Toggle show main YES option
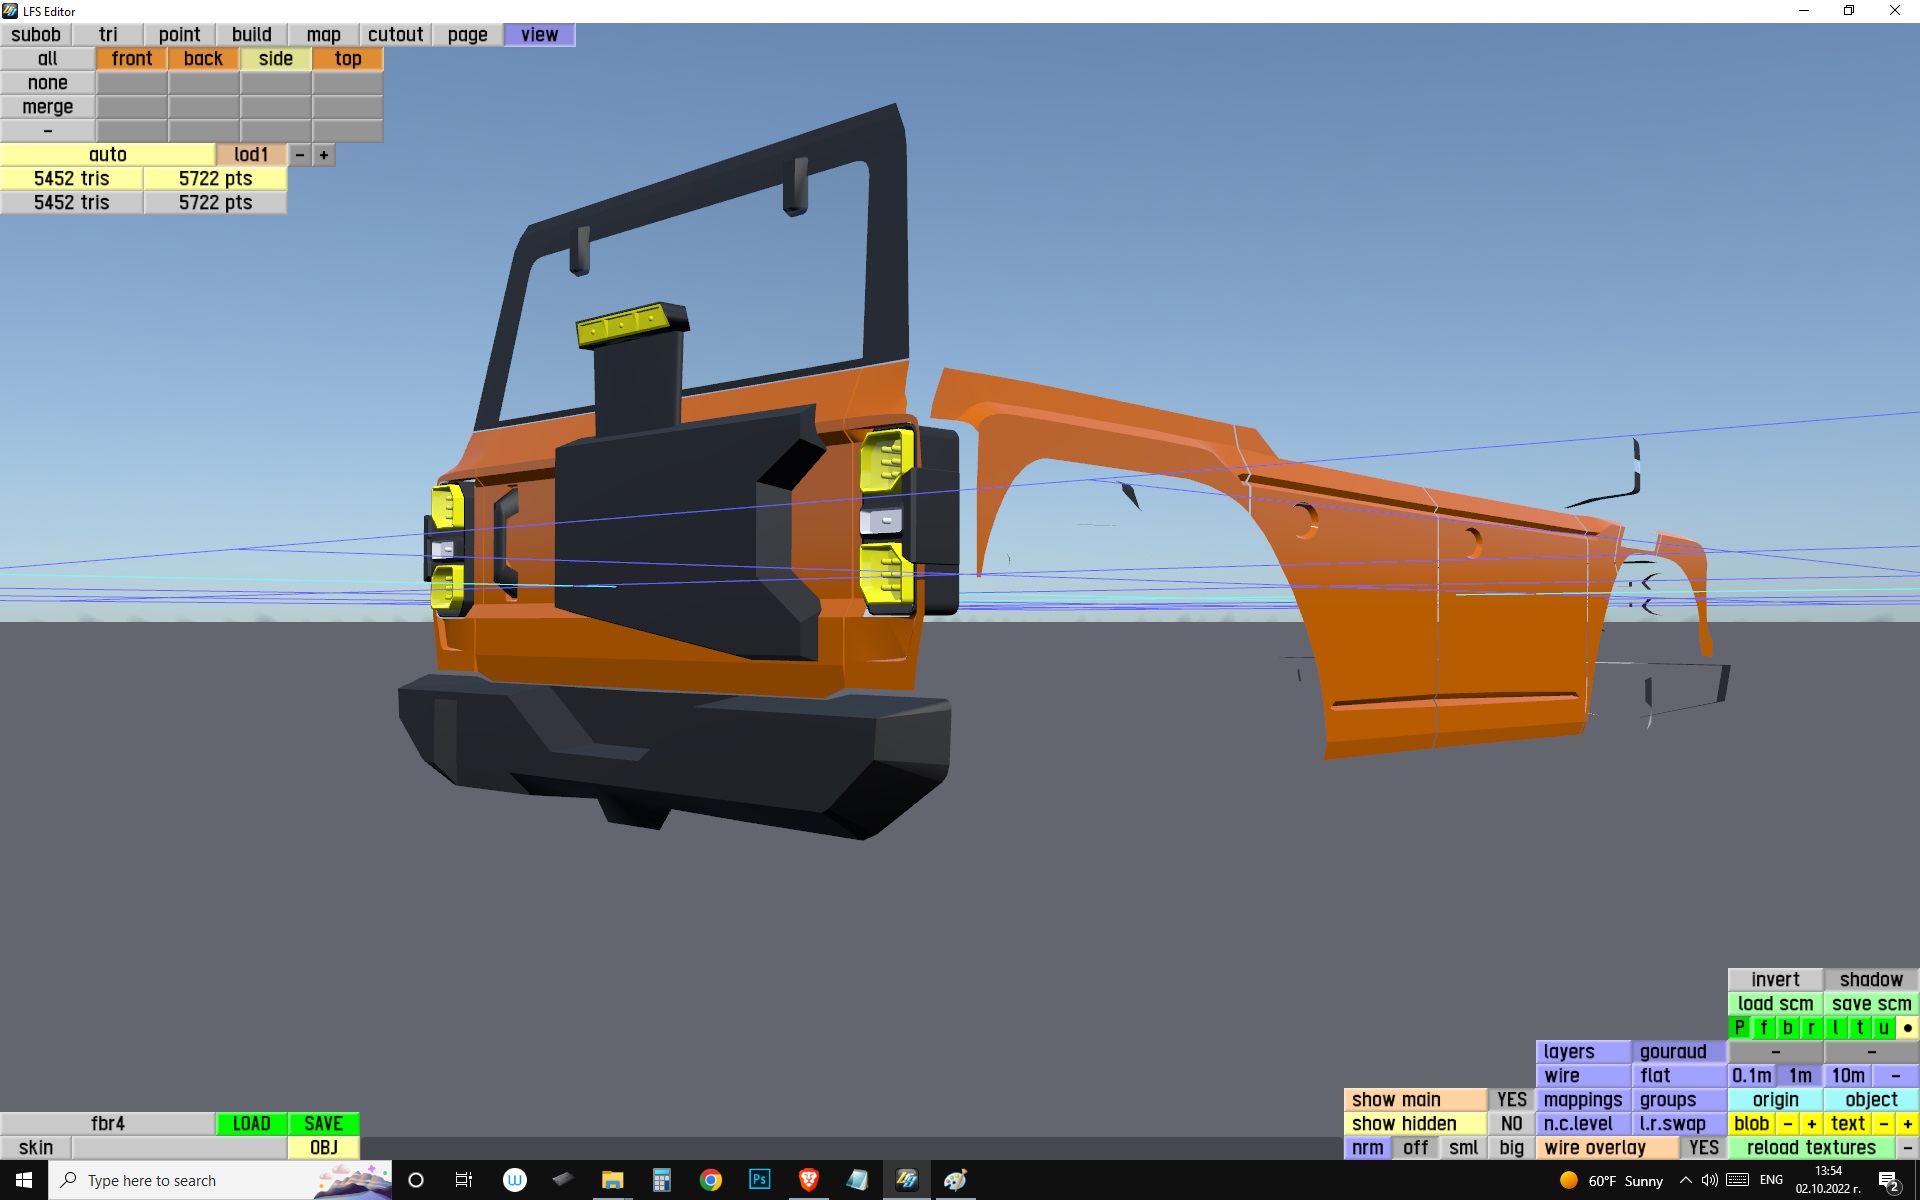1920x1200 pixels. [1511, 1100]
